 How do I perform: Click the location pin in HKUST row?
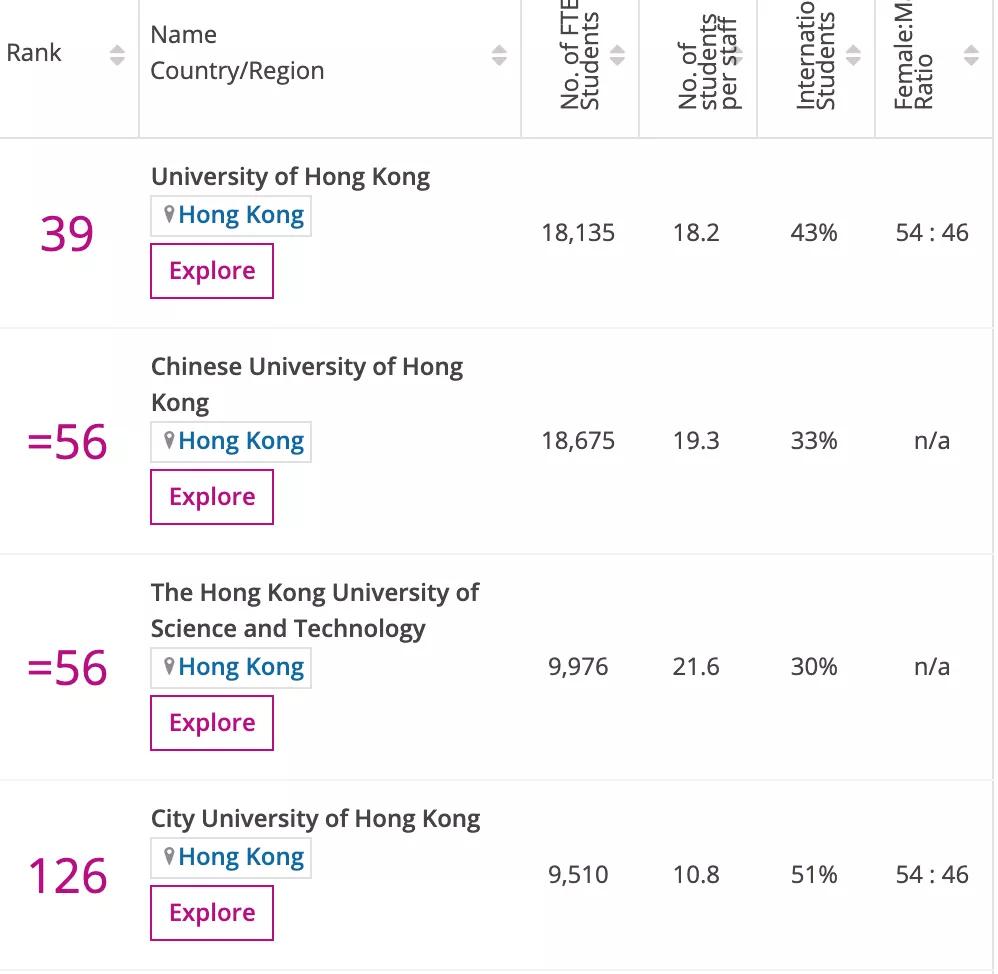tap(168, 666)
